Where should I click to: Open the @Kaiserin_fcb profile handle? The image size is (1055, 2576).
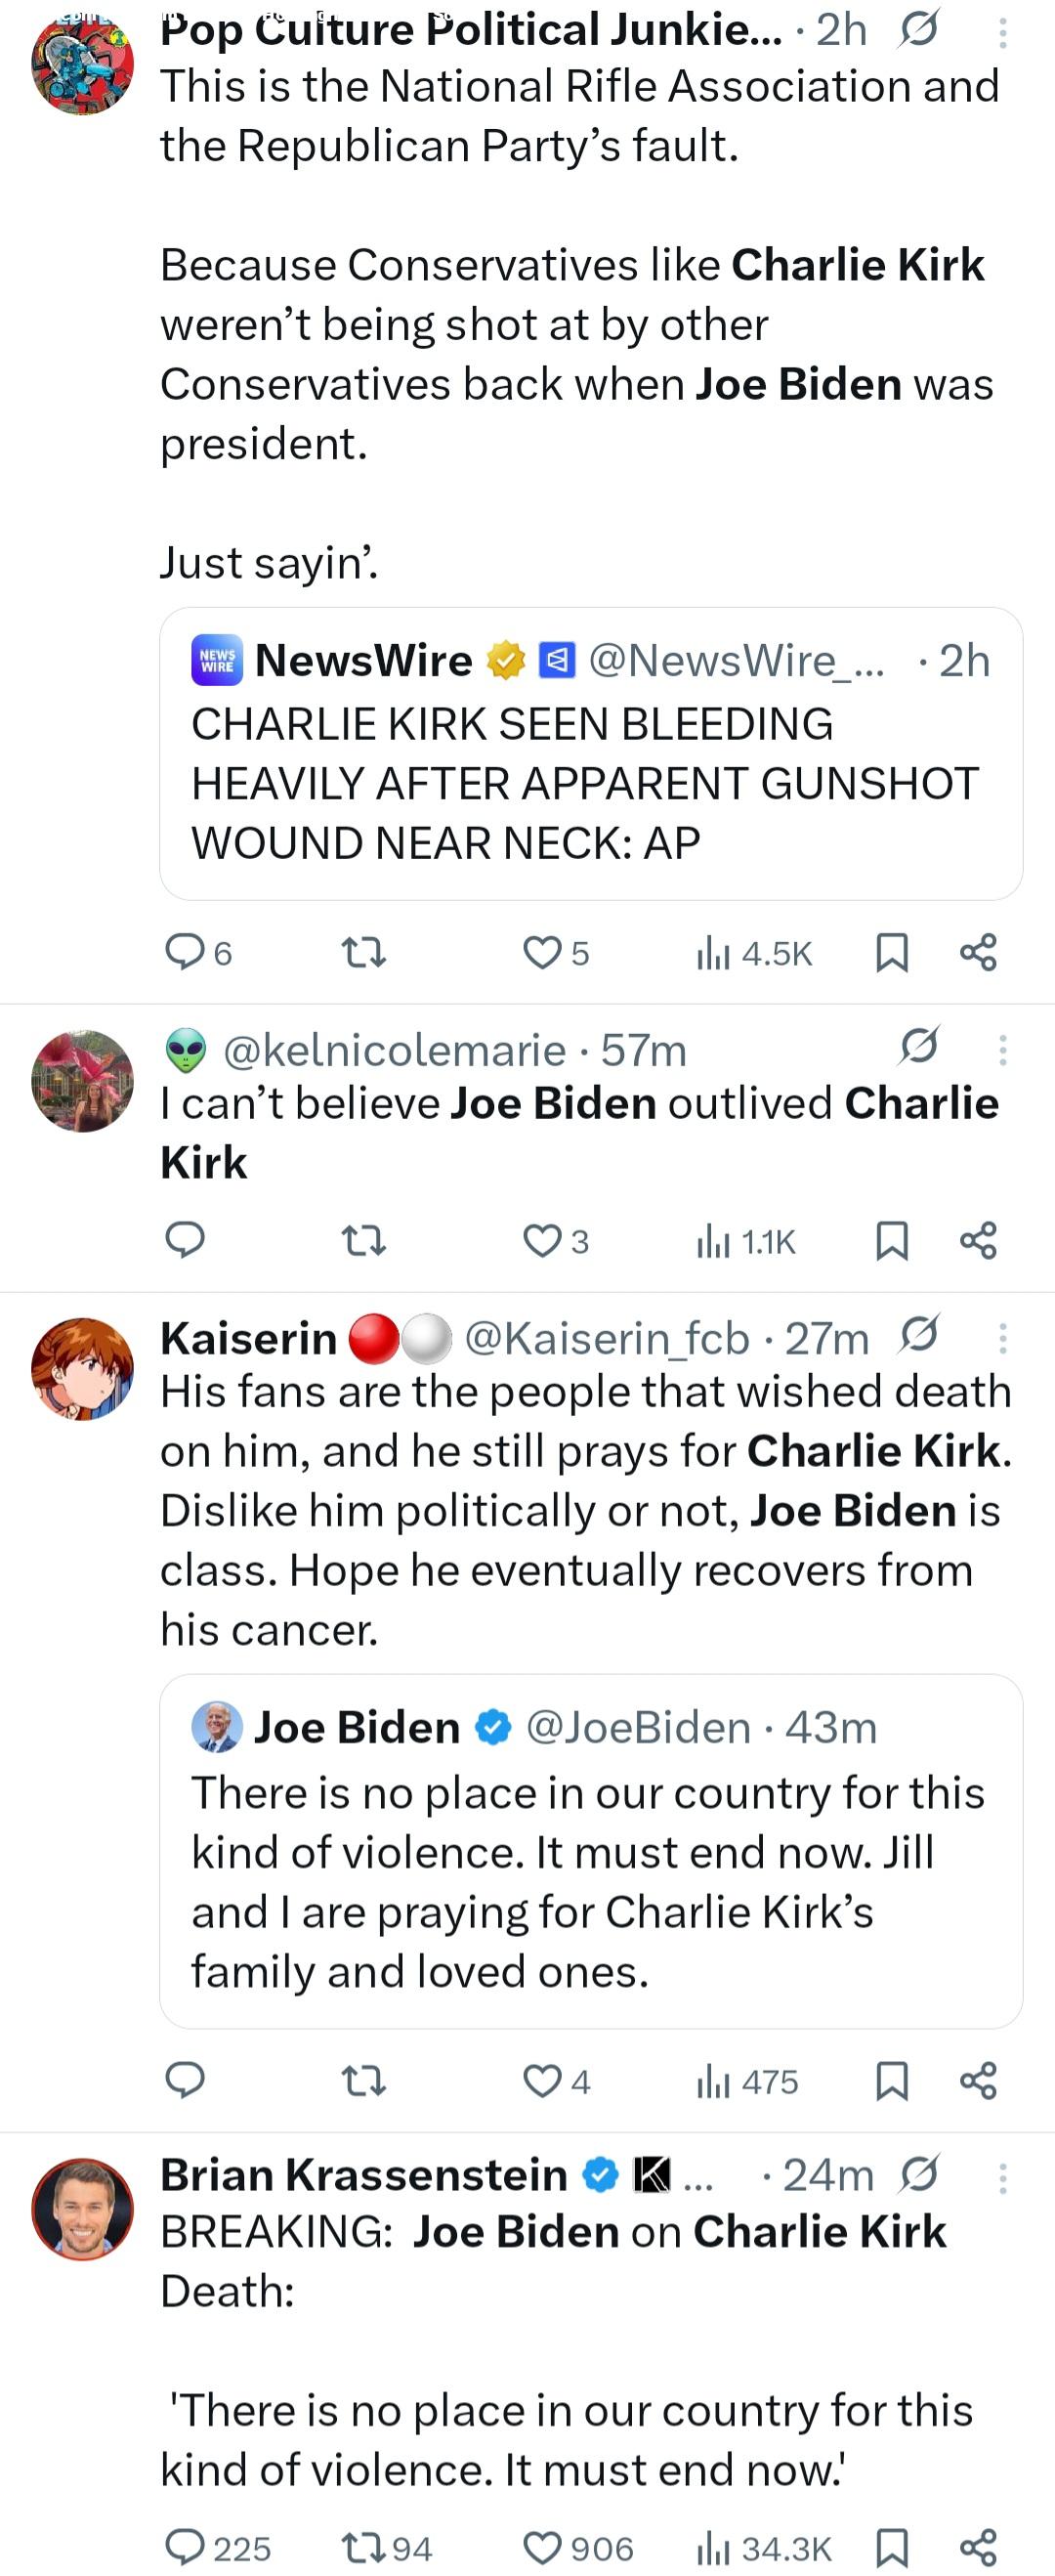coord(607,1338)
